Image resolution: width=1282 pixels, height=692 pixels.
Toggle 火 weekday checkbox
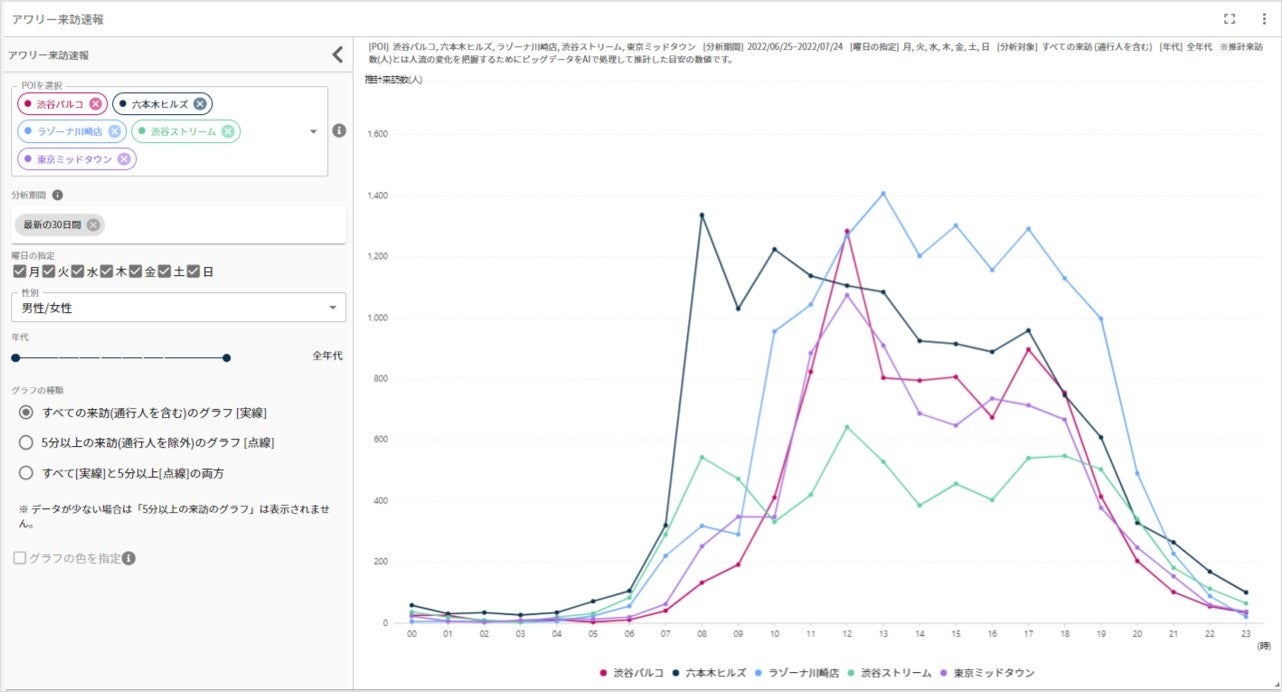[49, 271]
